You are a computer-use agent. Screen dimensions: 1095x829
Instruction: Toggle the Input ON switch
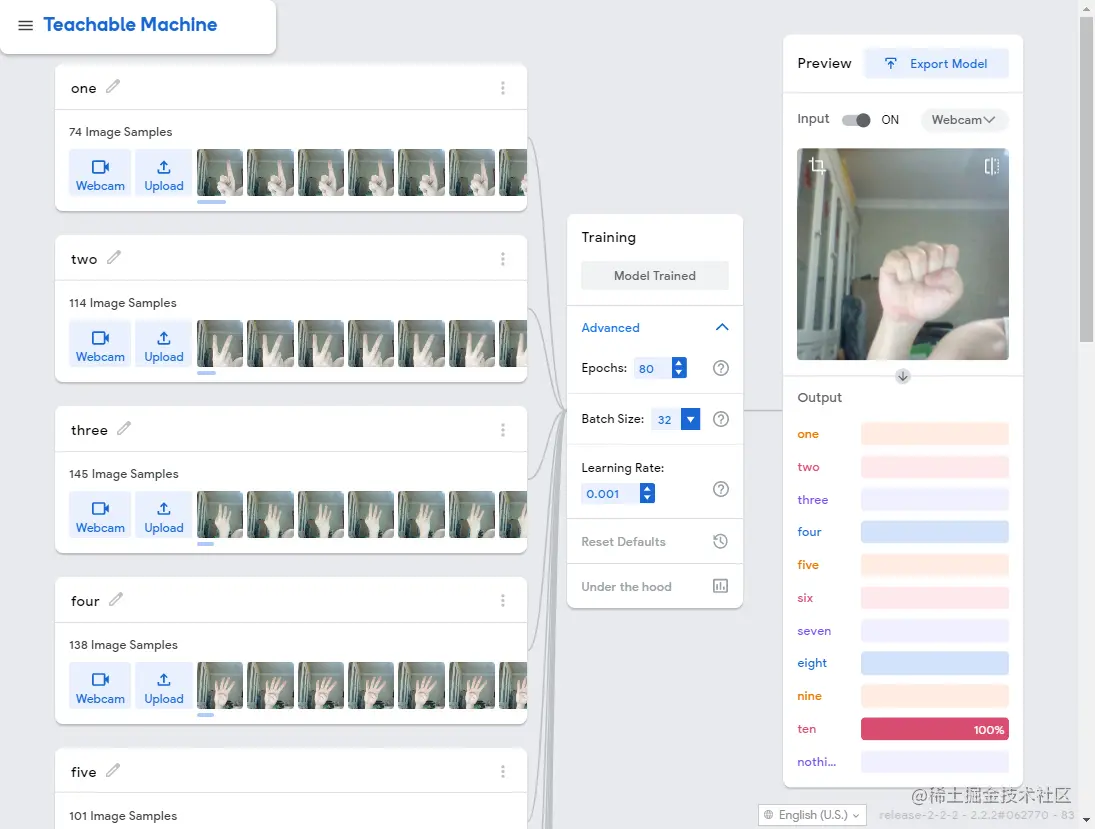(856, 120)
